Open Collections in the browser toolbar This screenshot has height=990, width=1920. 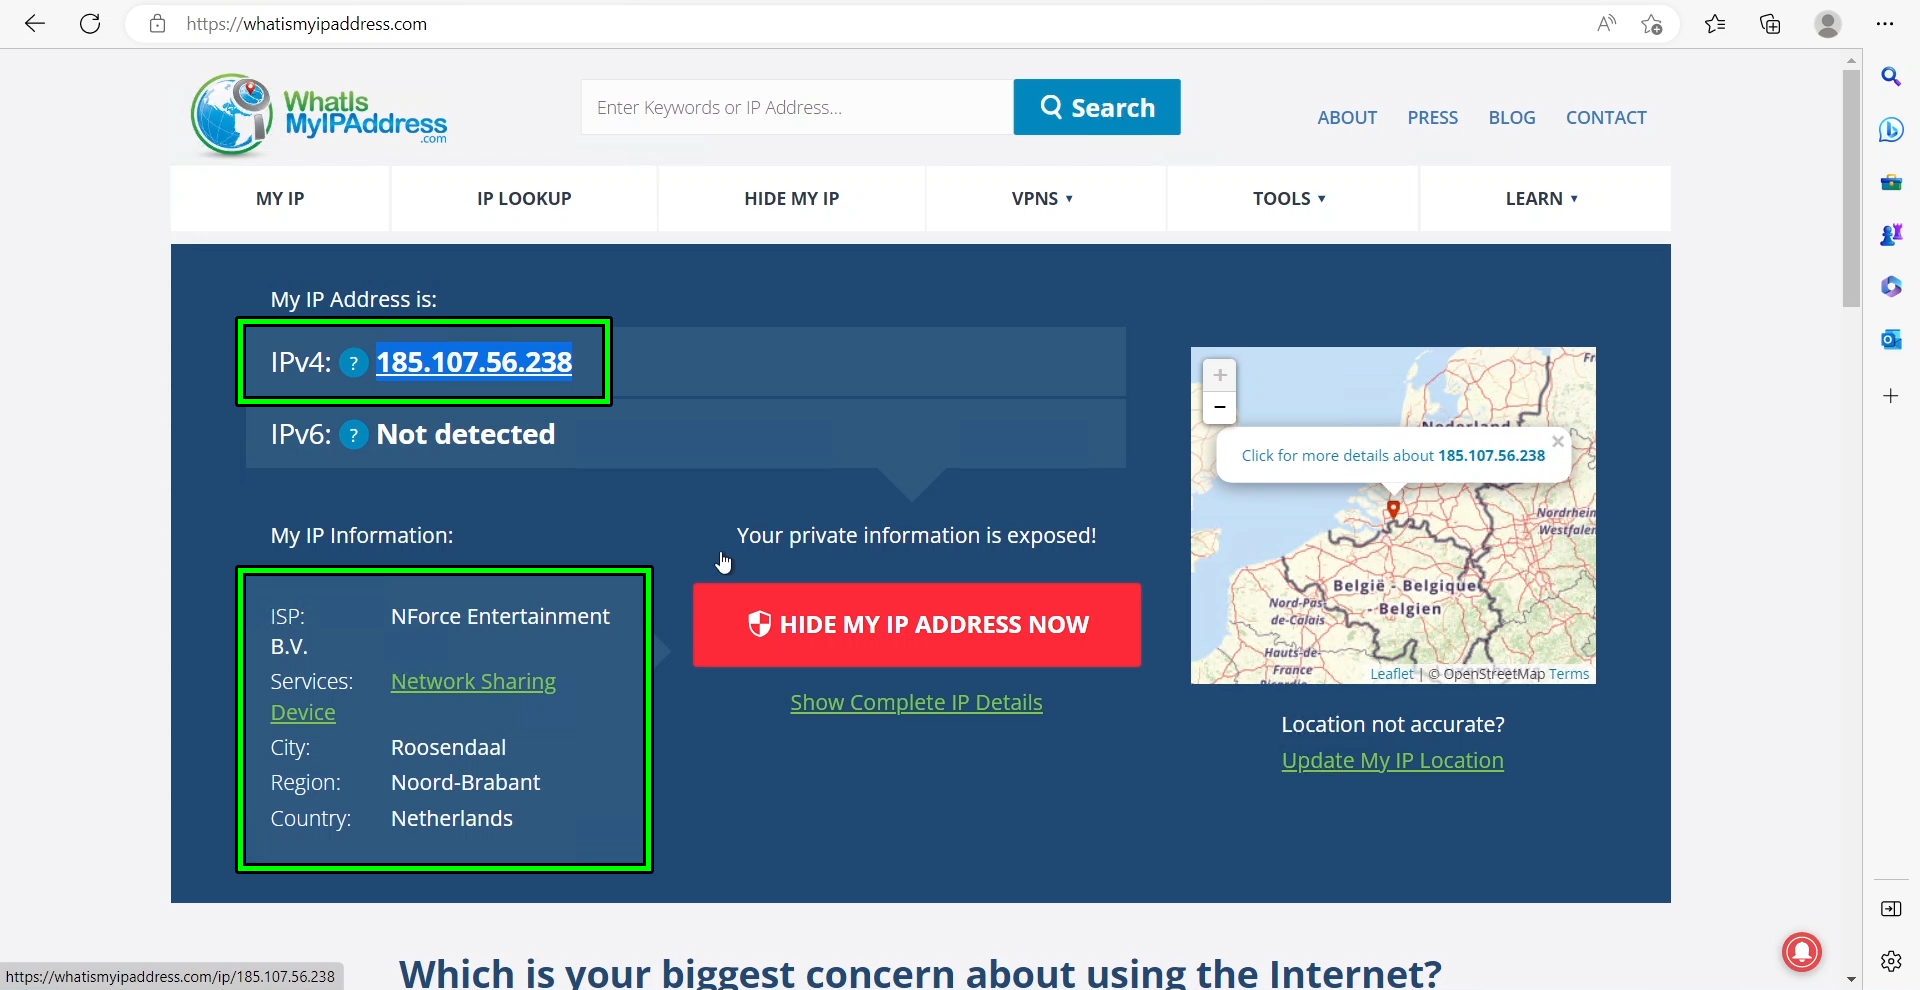pos(1770,24)
